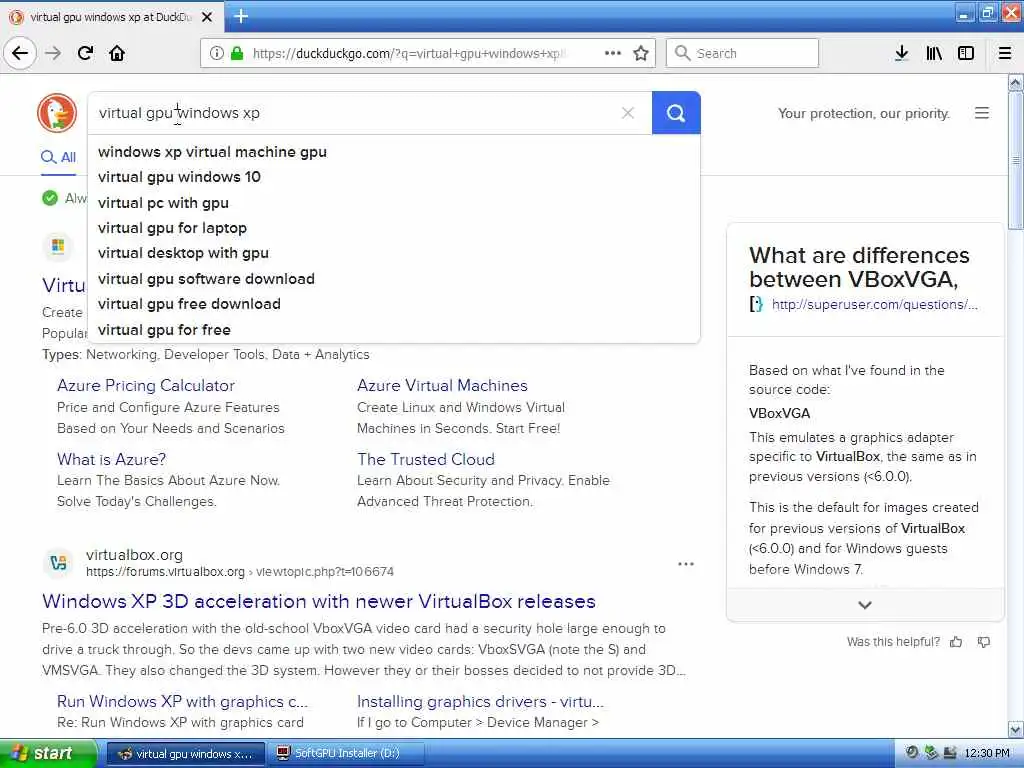Click the green padlock security icon
Image resolution: width=1024 pixels, height=768 pixels.
click(237, 53)
